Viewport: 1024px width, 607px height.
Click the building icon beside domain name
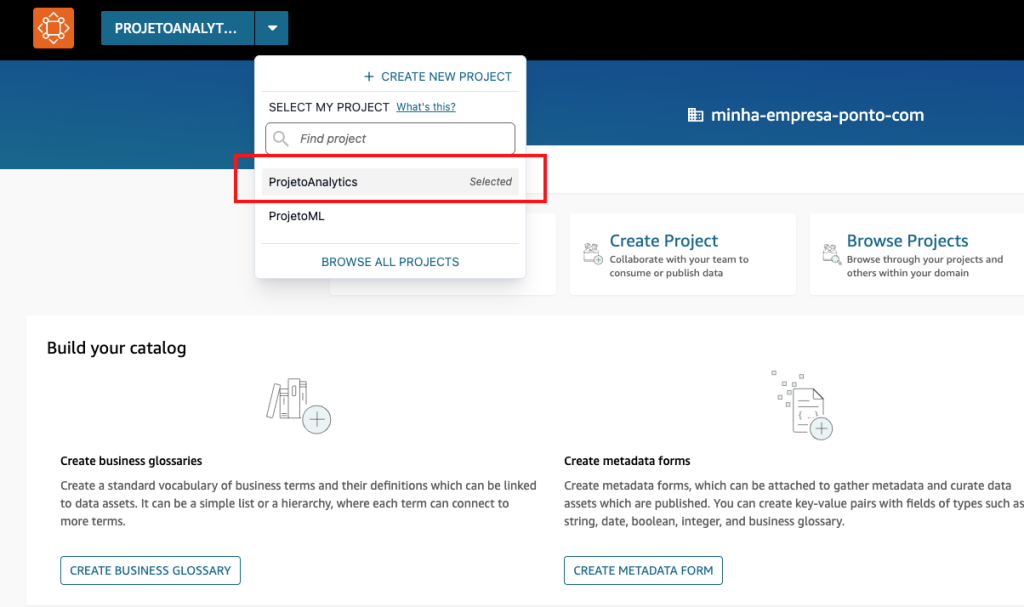(695, 115)
